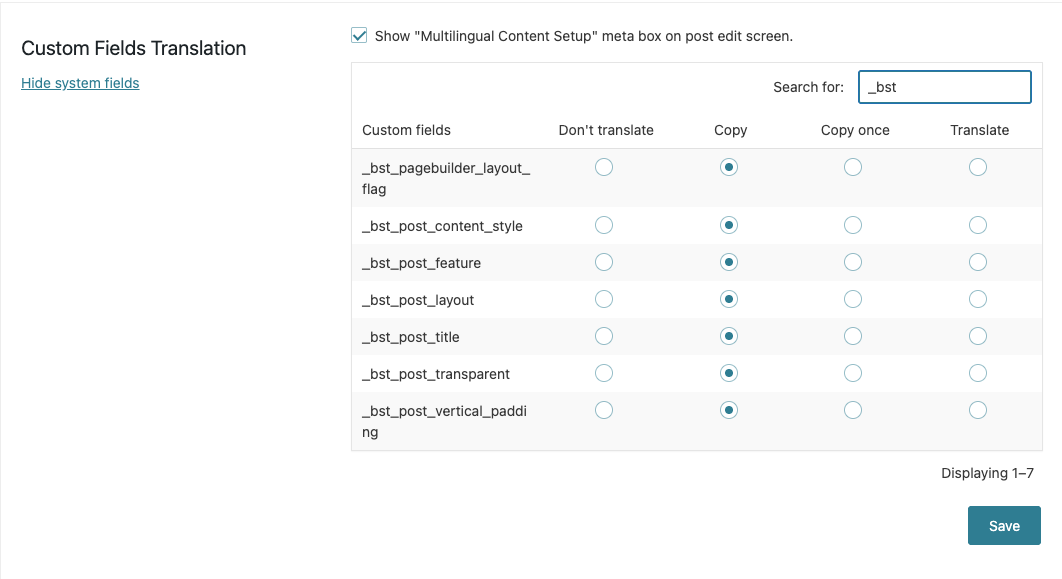Set _bst_post_title to Translate
Viewport: 1062px width, 579px height.
coord(978,337)
